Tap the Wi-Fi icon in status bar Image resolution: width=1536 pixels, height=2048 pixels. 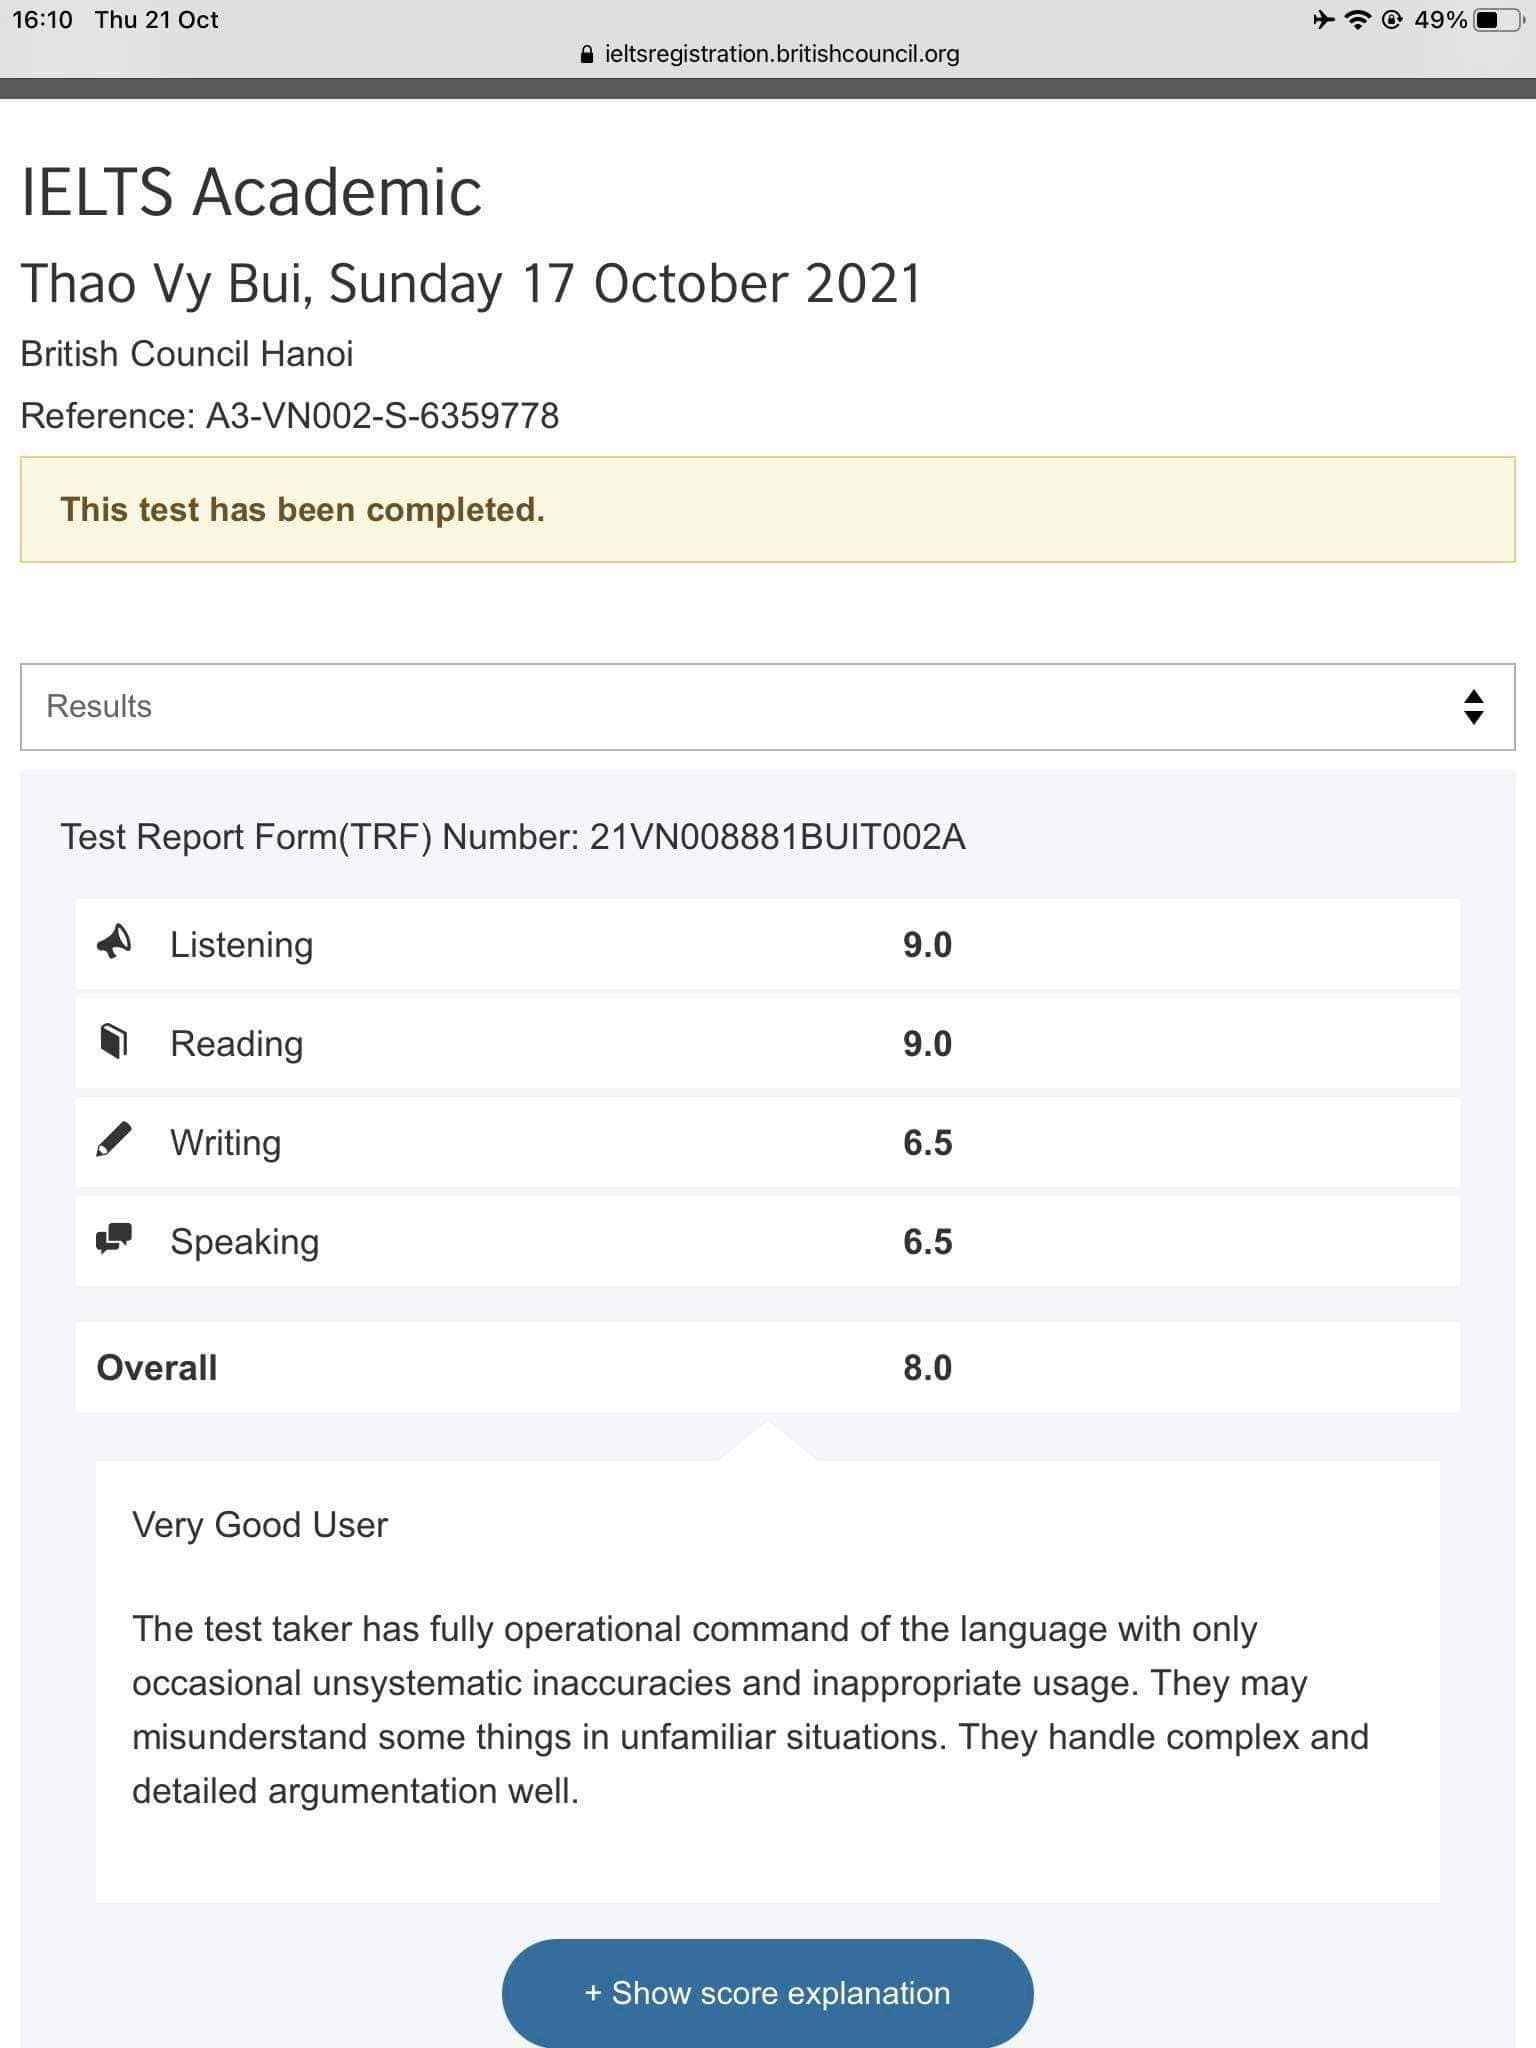1357,20
